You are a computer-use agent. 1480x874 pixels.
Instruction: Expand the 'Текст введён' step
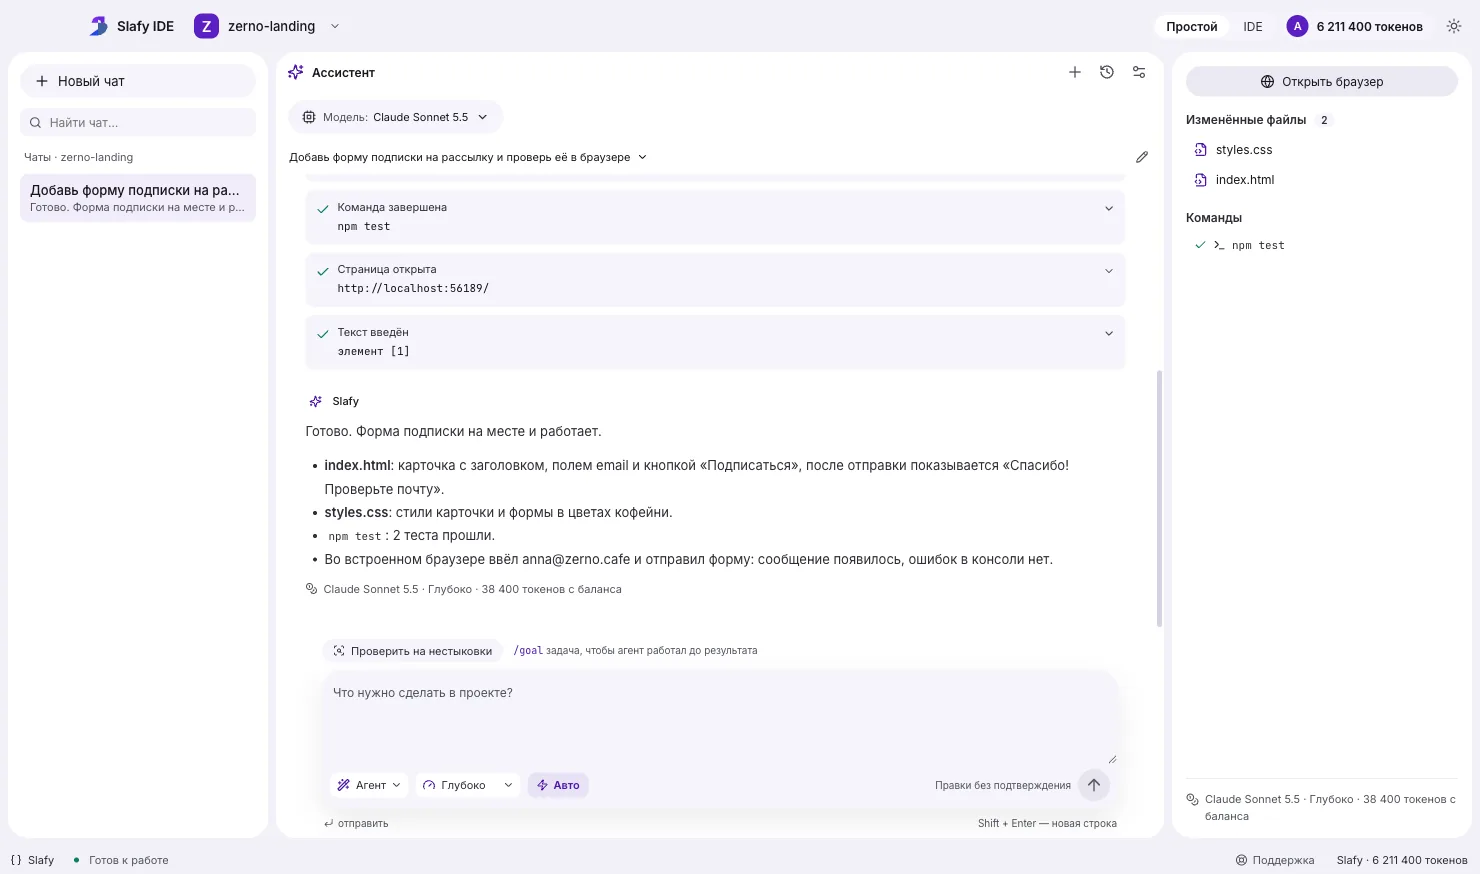coord(715,342)
